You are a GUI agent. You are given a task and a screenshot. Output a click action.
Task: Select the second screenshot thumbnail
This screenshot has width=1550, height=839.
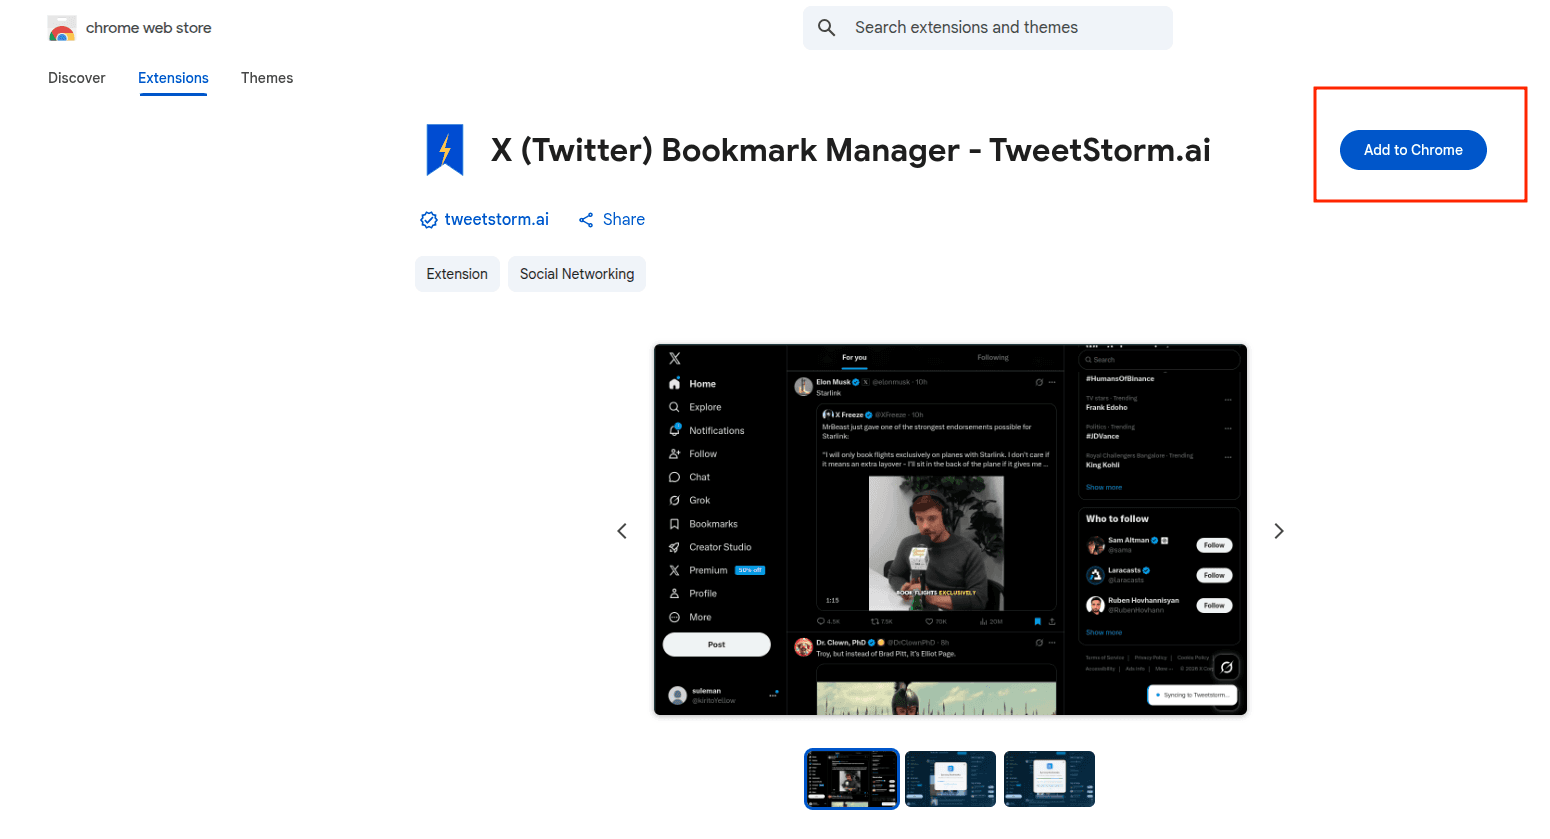950,778
